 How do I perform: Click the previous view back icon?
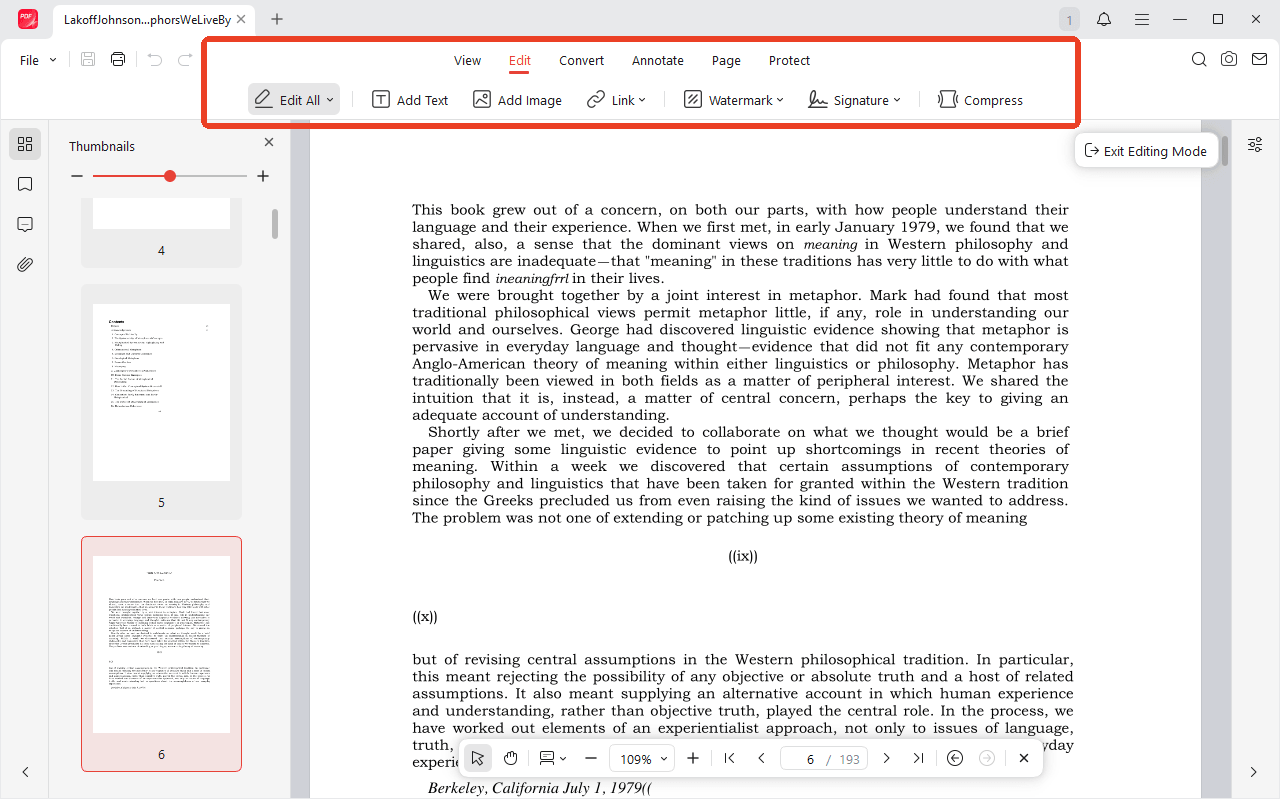[955, 758]
